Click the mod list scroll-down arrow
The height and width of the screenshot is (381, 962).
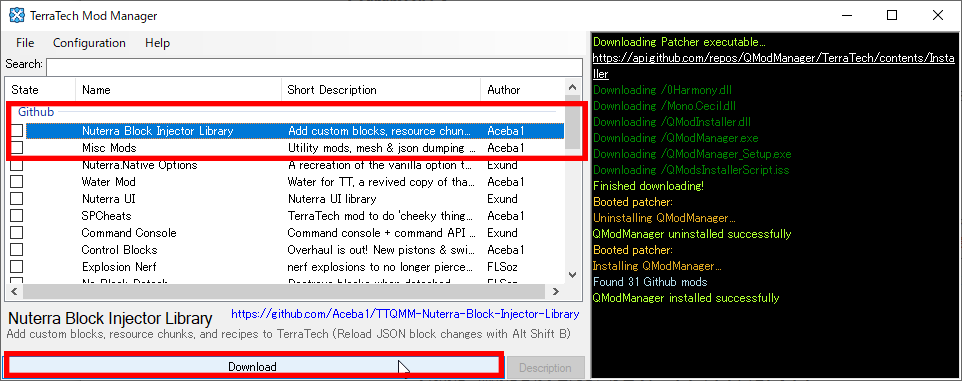click(572, 275)
